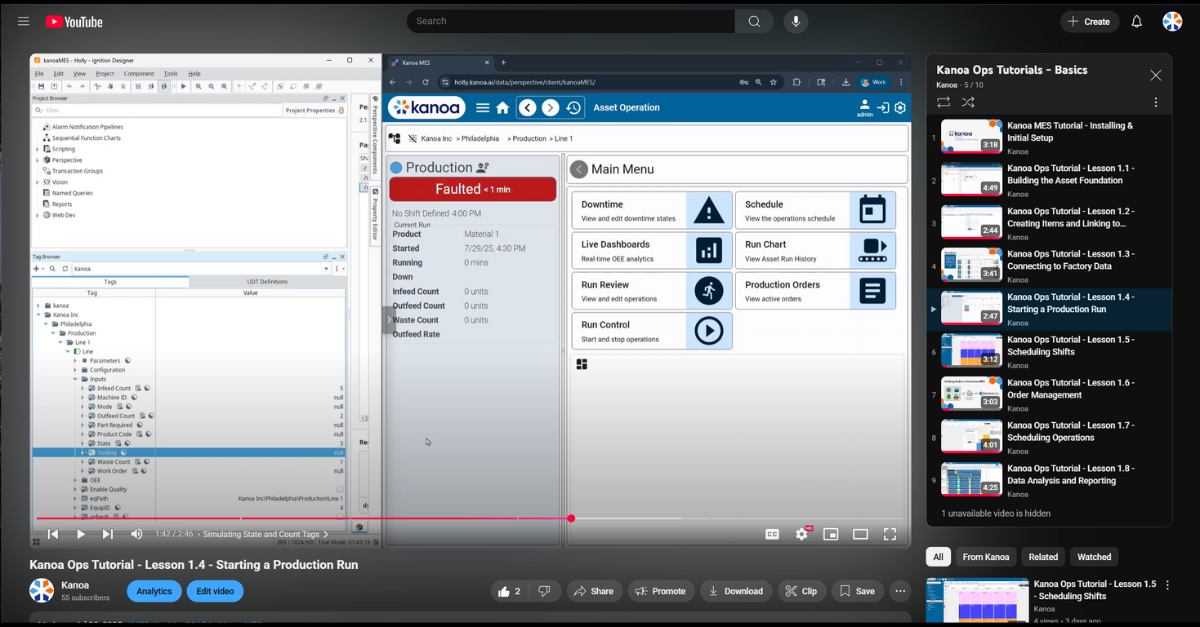
Task: Open Lesson 1.8 Data Analysis and Reporting
Action: tap(1050, 480)
